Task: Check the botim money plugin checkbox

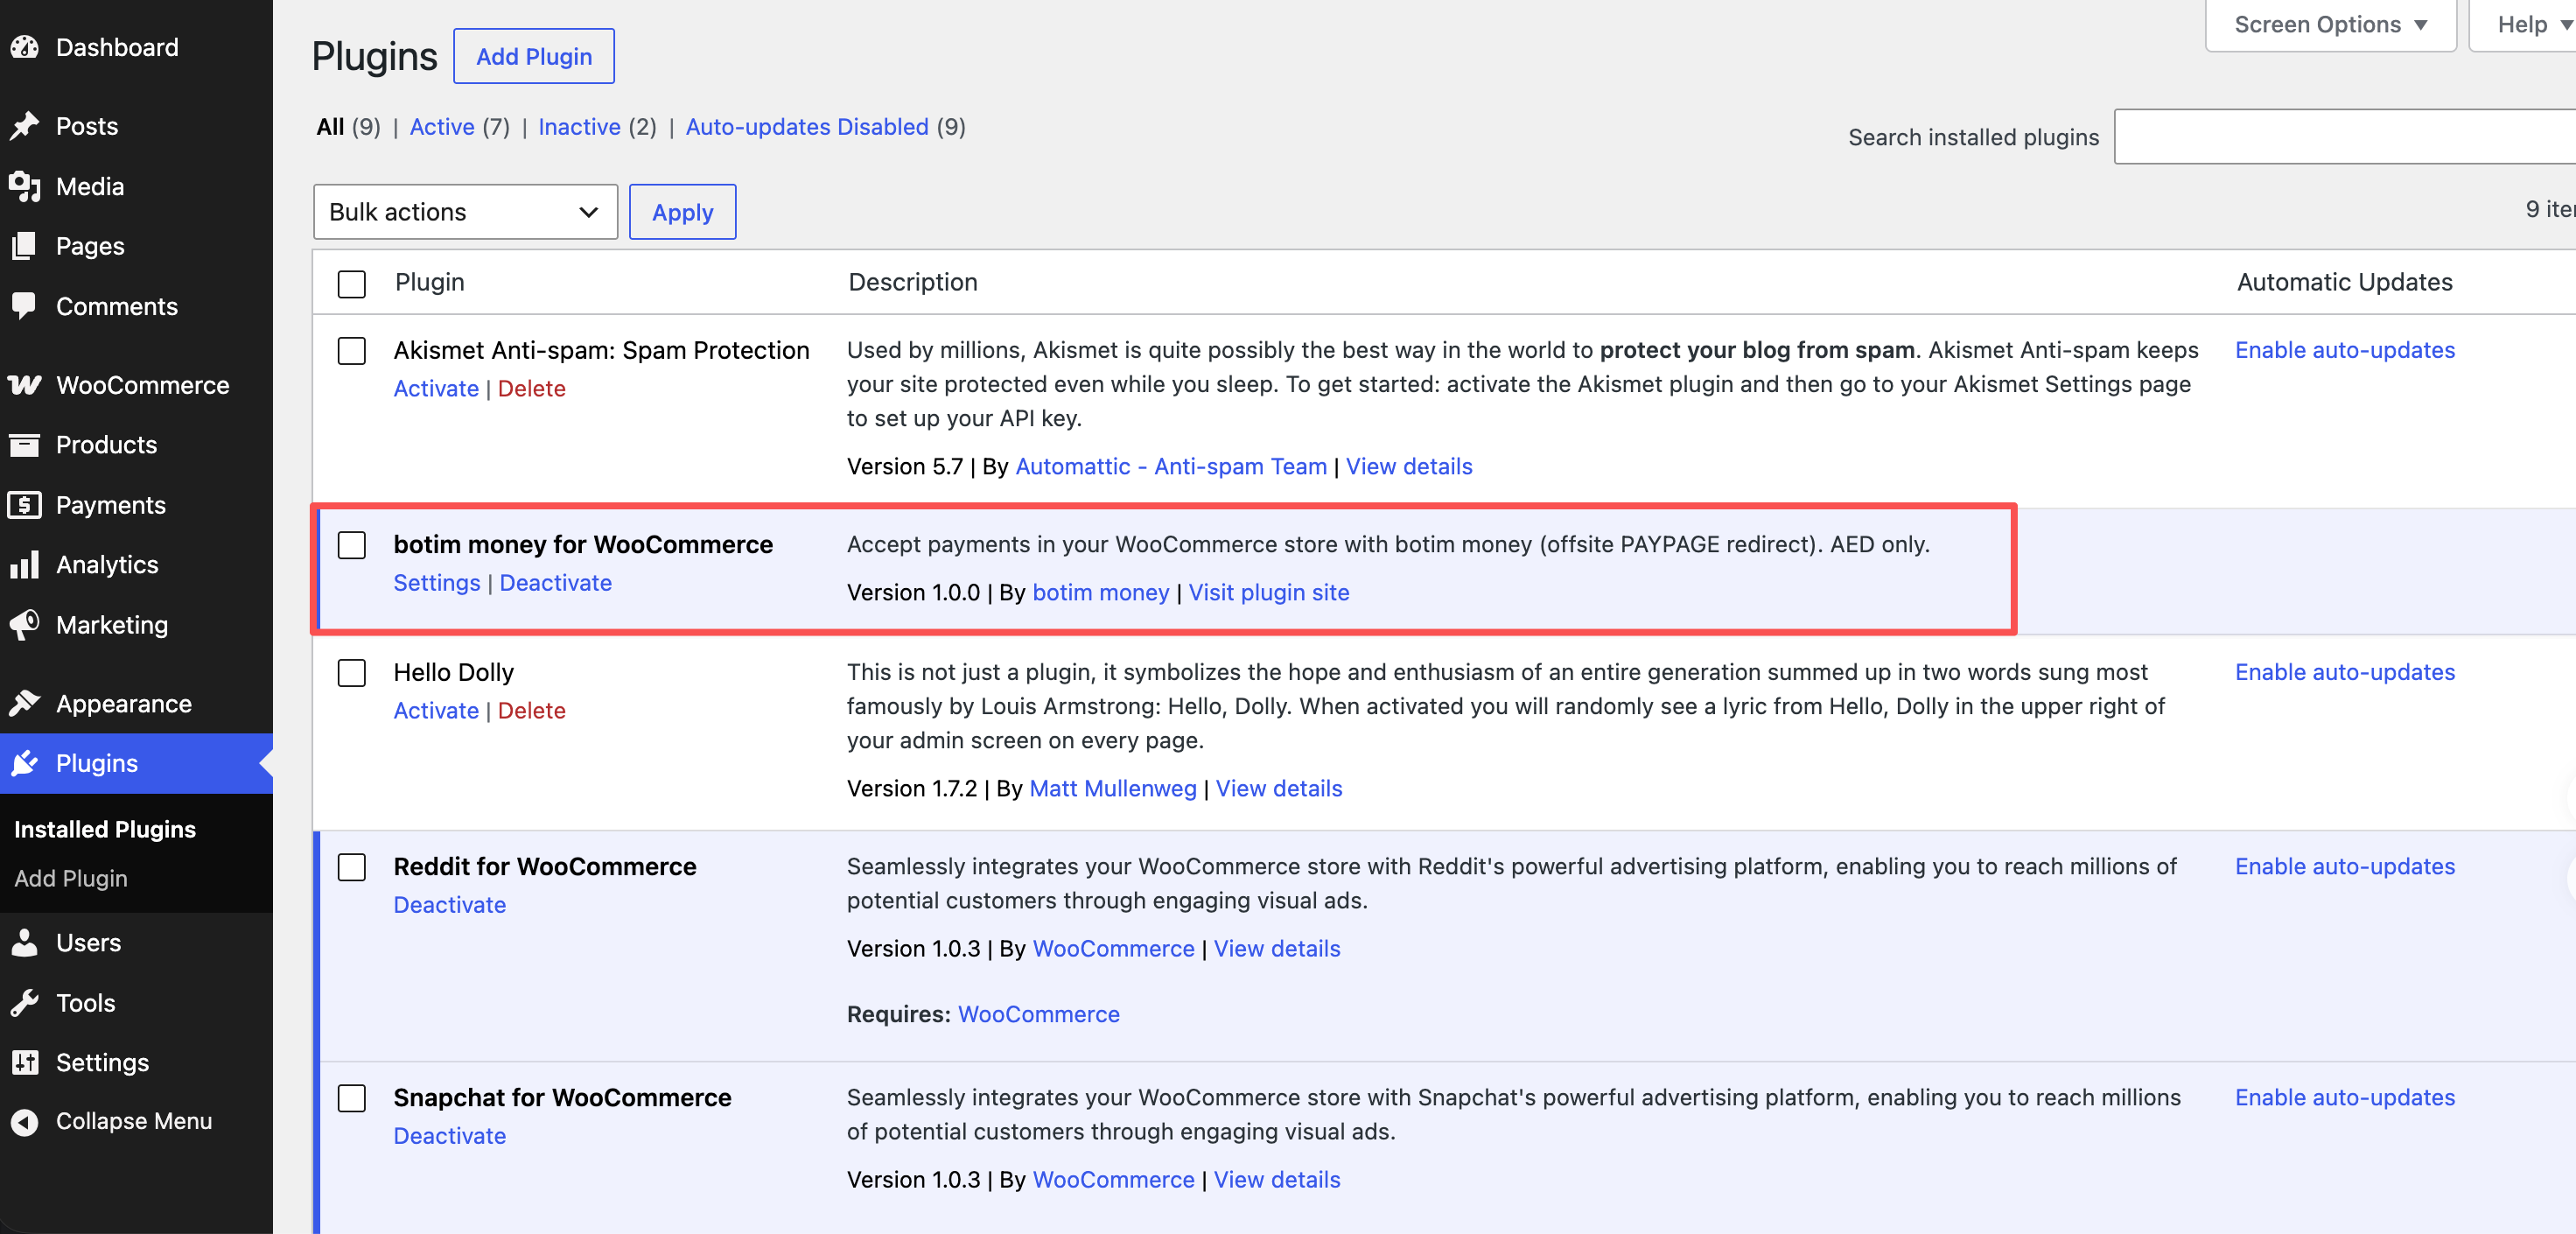Action: (352, 545)
